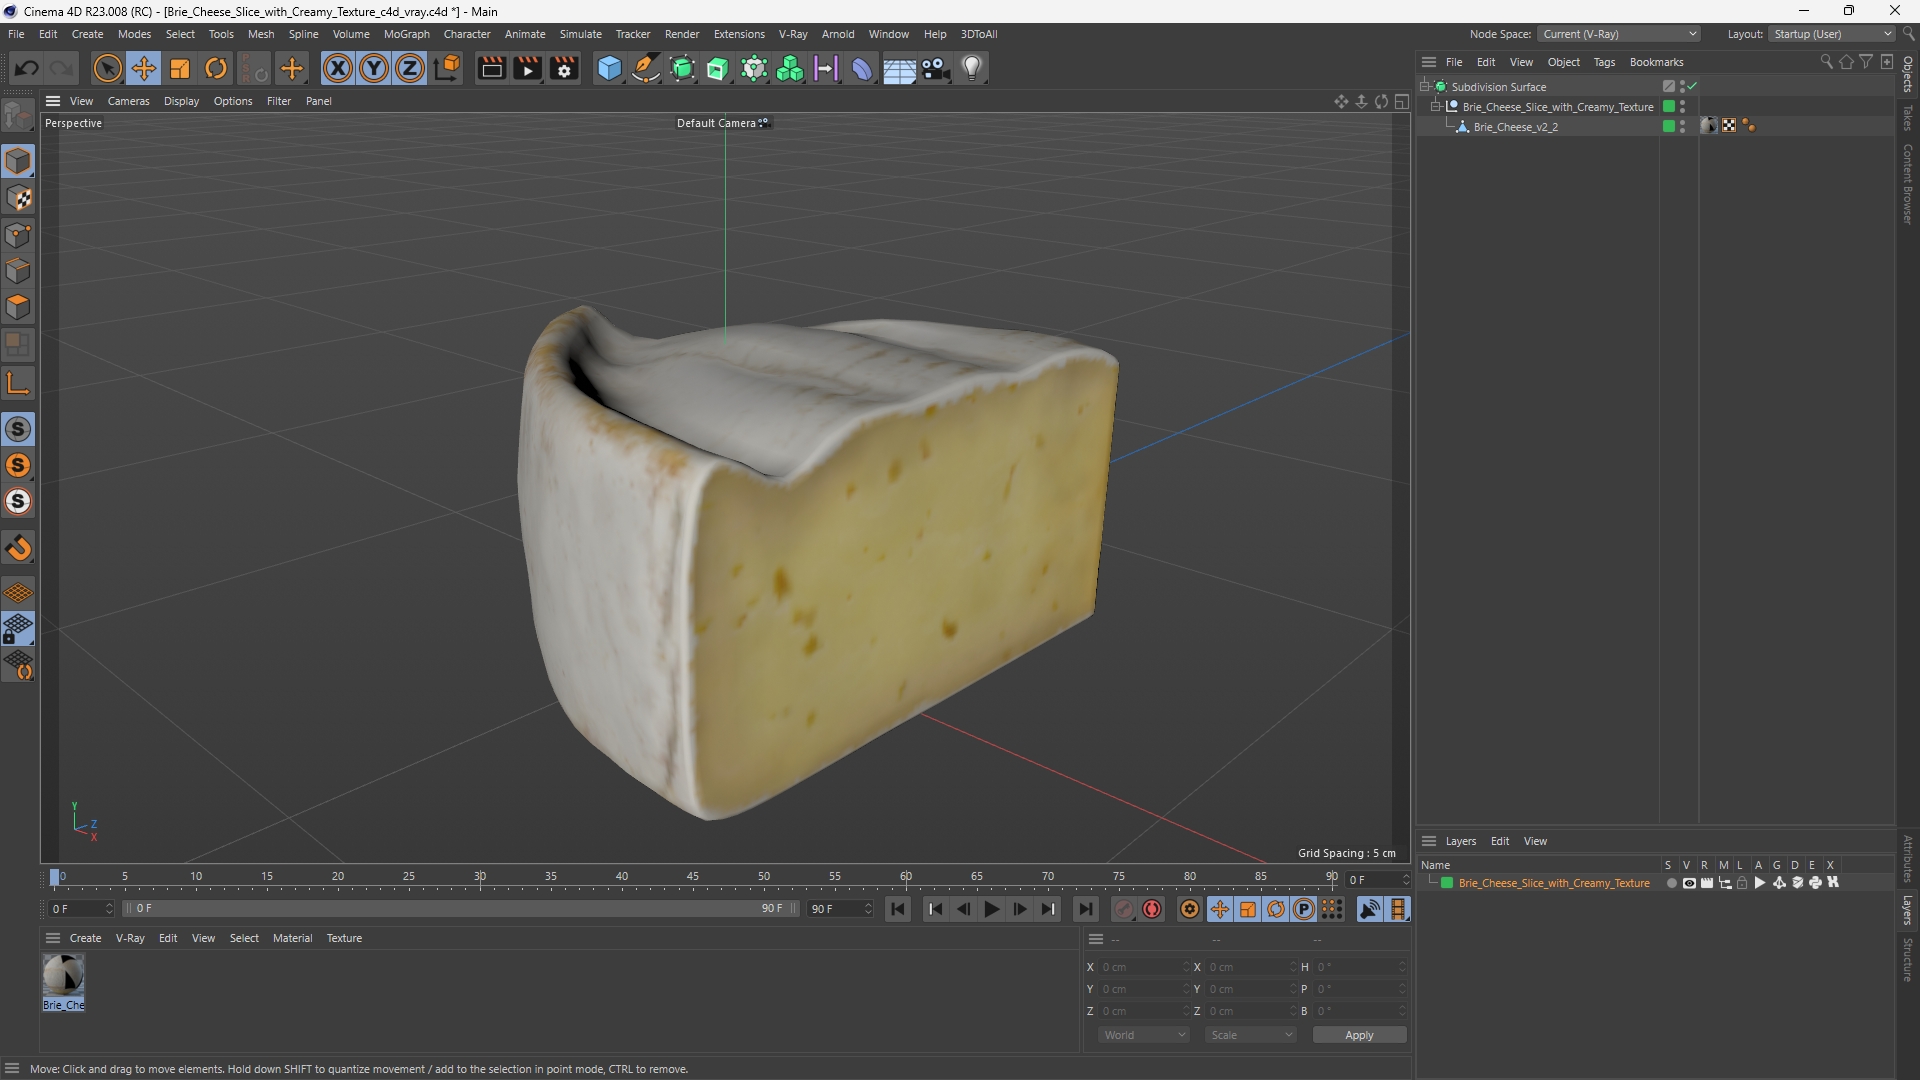This screenshot has width=1920, height=1080.
Task: Enable Autokeying in timeline controls
Action: (x=1152, y=909)
